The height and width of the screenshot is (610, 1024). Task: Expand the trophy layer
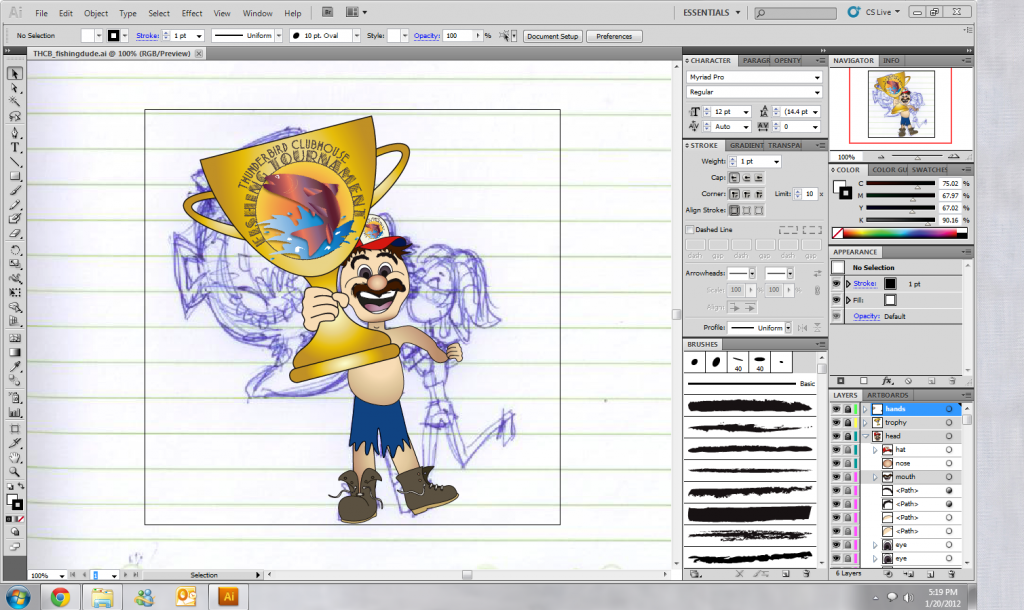tap(865, 423)
